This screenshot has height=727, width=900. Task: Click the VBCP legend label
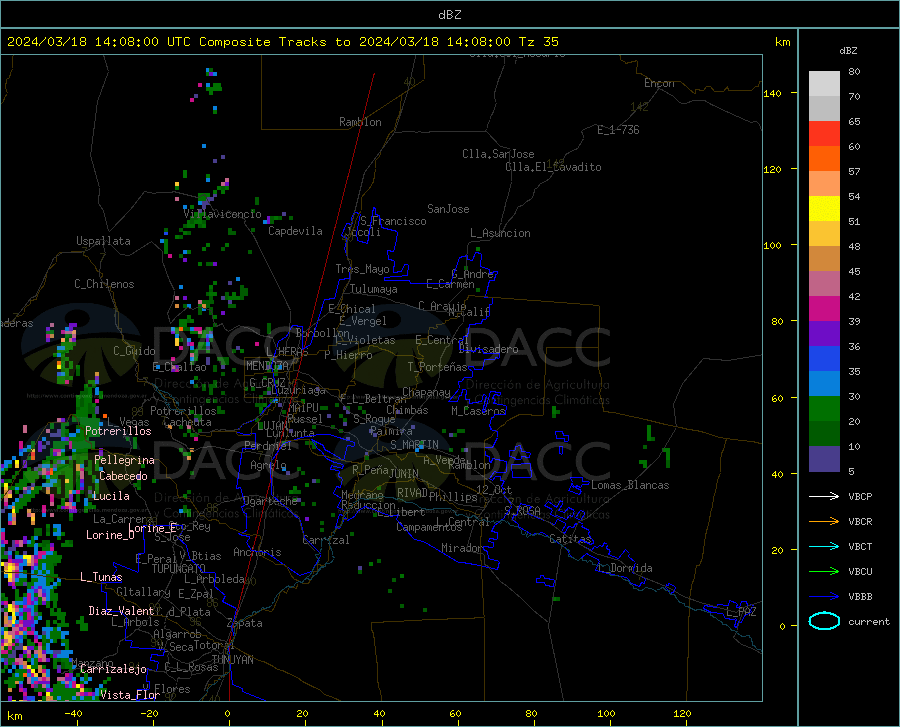860,496
